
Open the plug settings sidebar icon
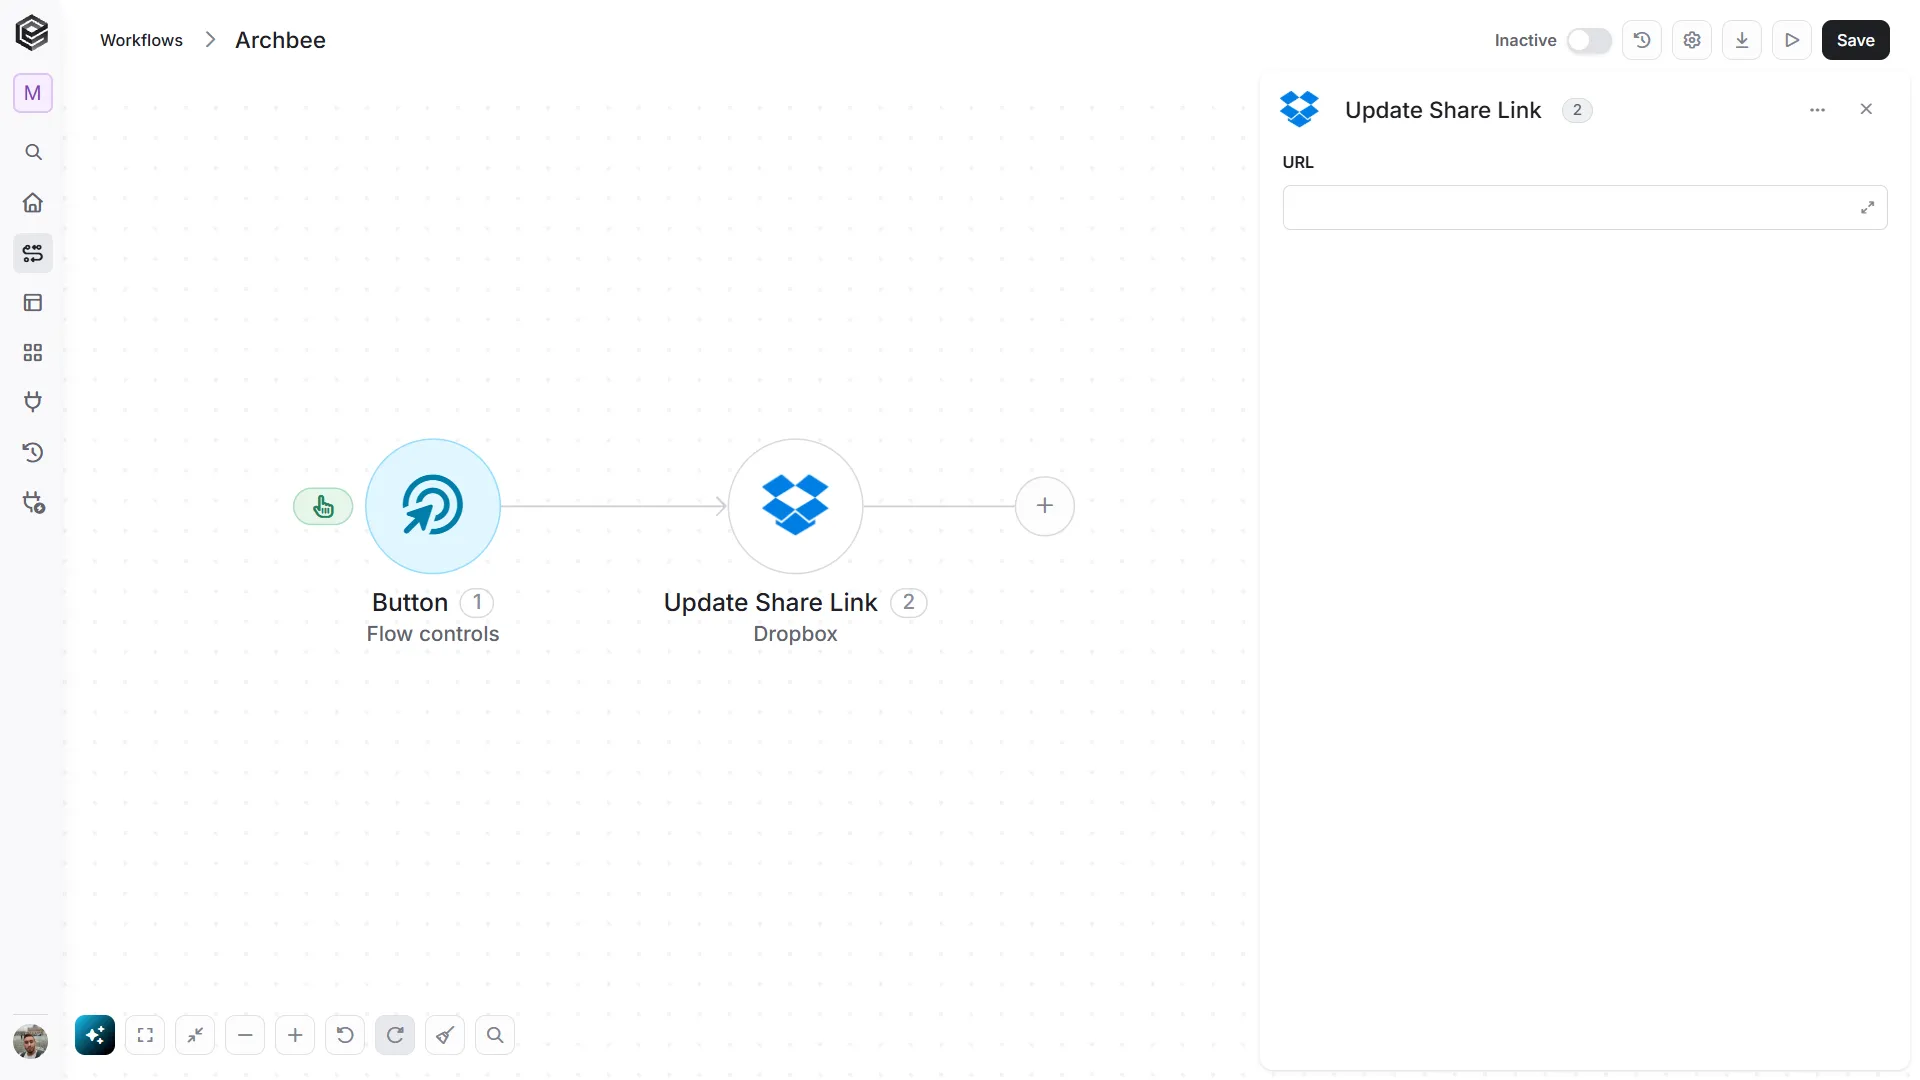coord(33,503)
